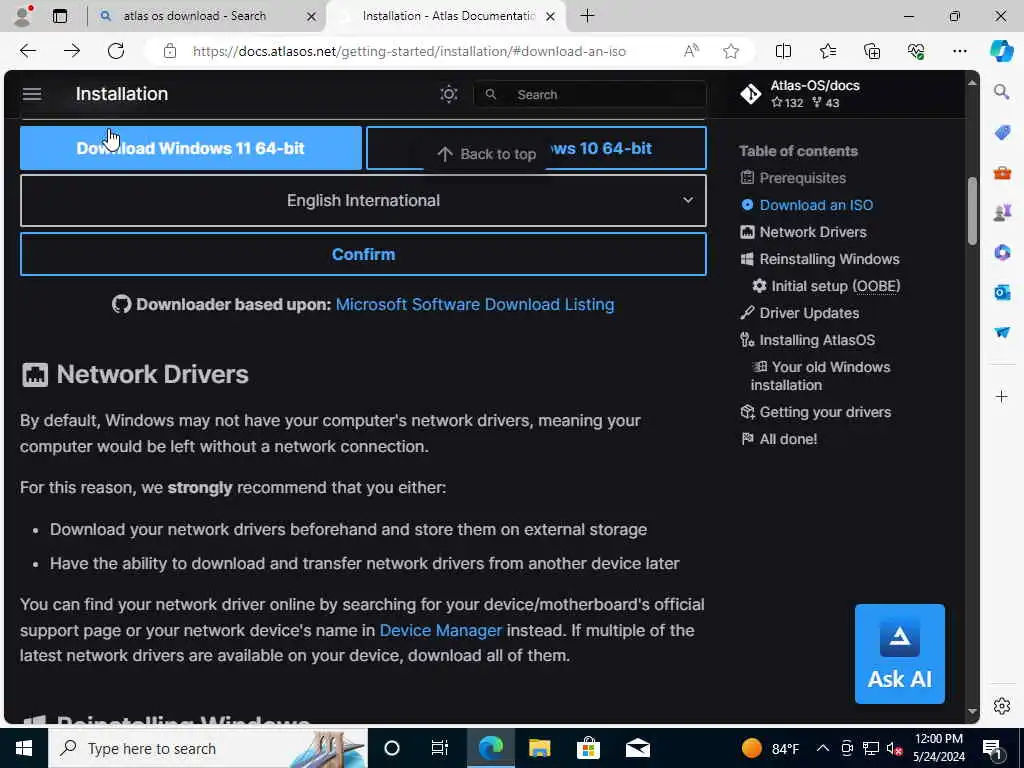The height and width of the screenshot is (768, 1024).
Task: Click the Confirm button
Action: point(363,254)
